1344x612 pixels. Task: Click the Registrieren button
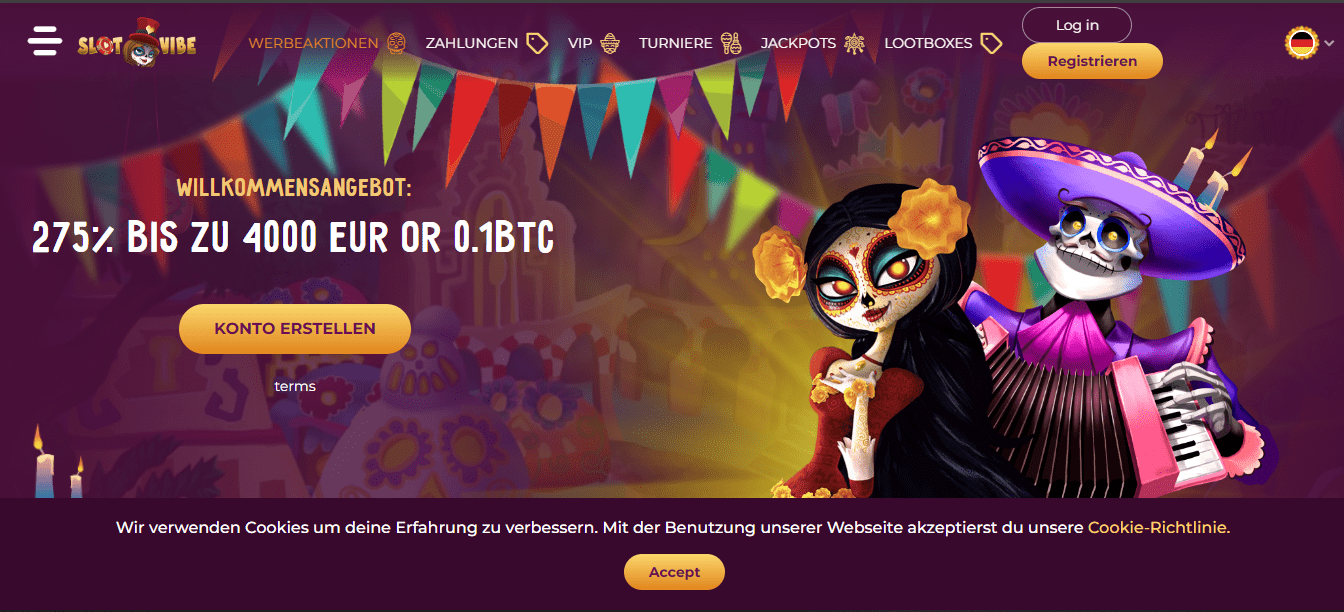pos(1092,61)
